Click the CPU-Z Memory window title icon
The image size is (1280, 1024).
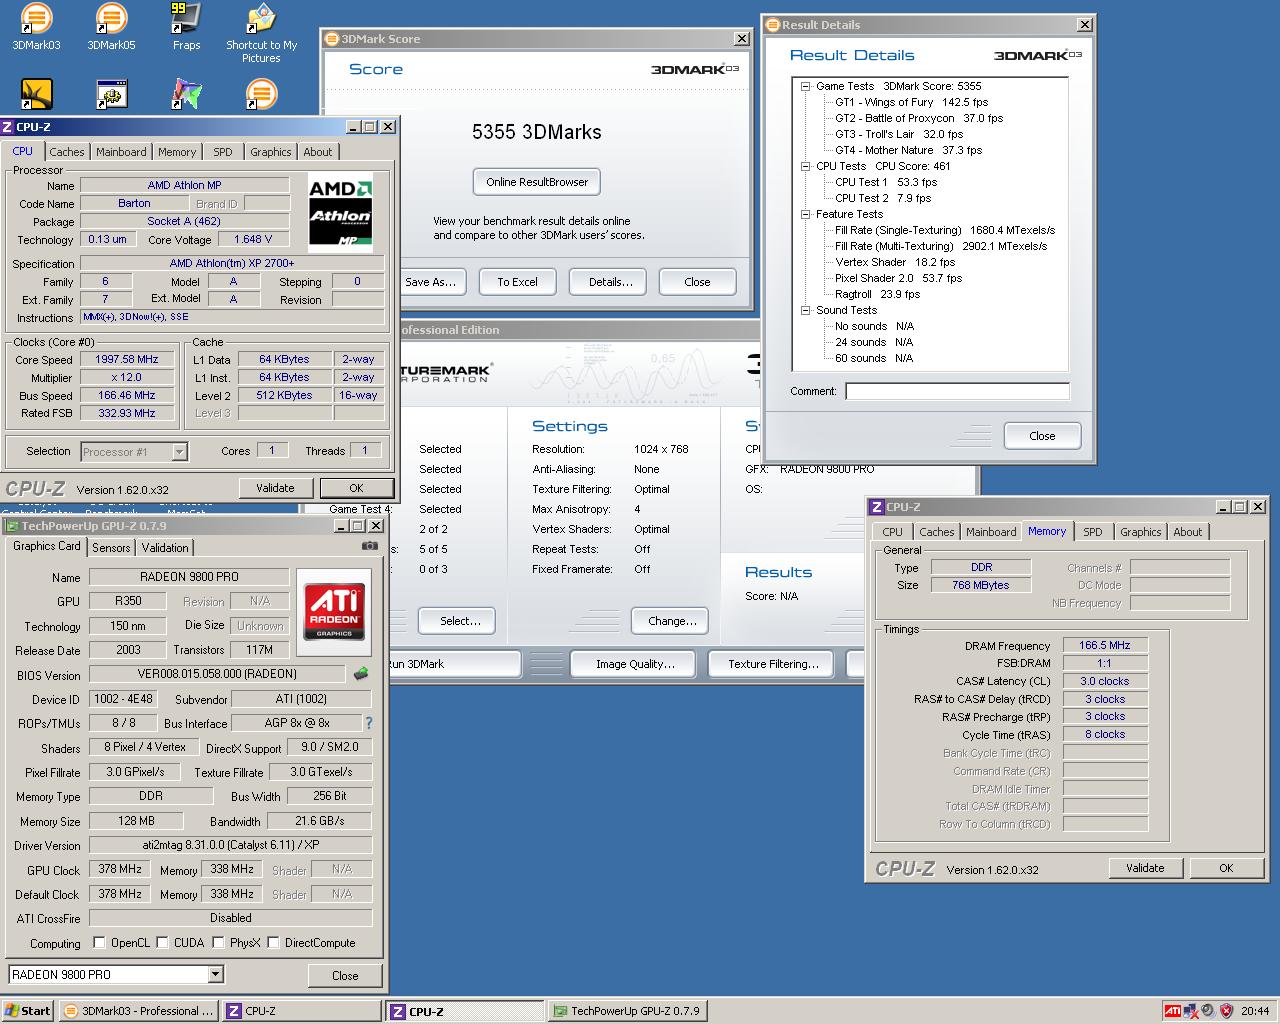tap(876, 507)
